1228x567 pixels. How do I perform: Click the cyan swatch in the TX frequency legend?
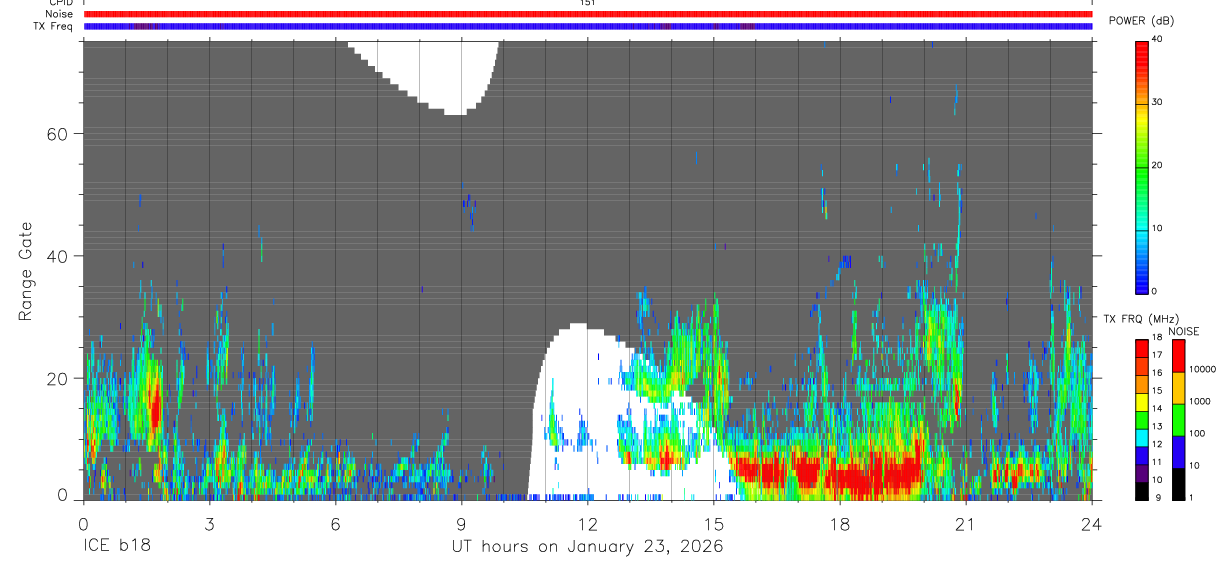pyautogui.click(x=1142, y=437)
